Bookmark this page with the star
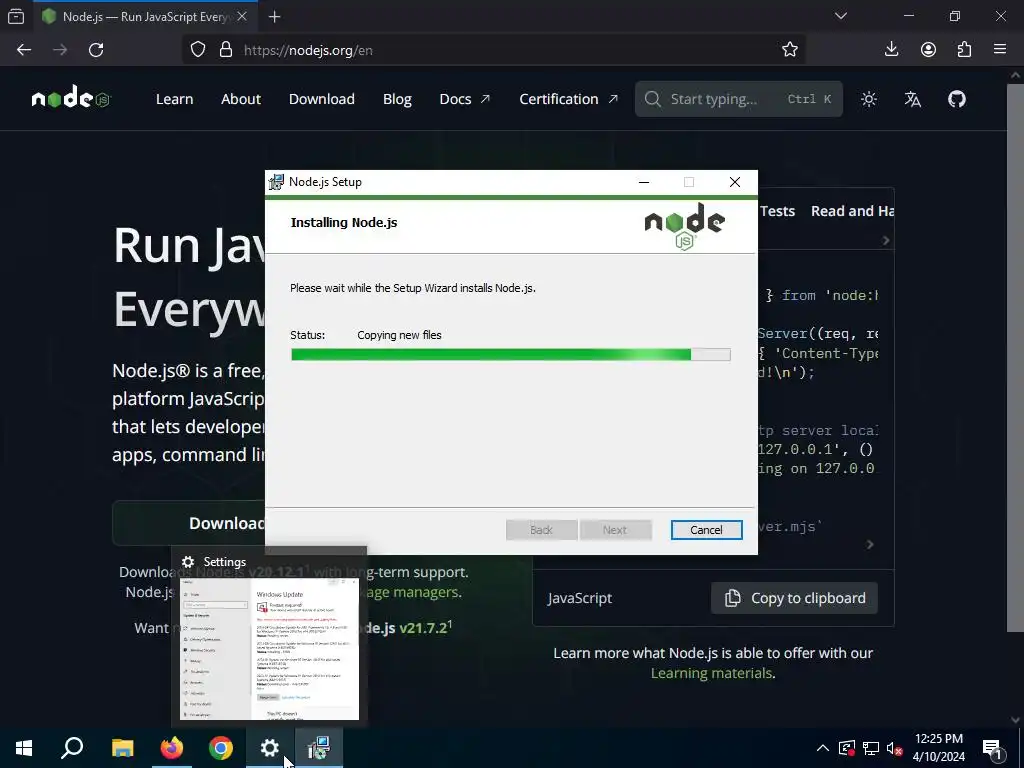This screenshot has width=1024, height=768. tap(790, 50)
